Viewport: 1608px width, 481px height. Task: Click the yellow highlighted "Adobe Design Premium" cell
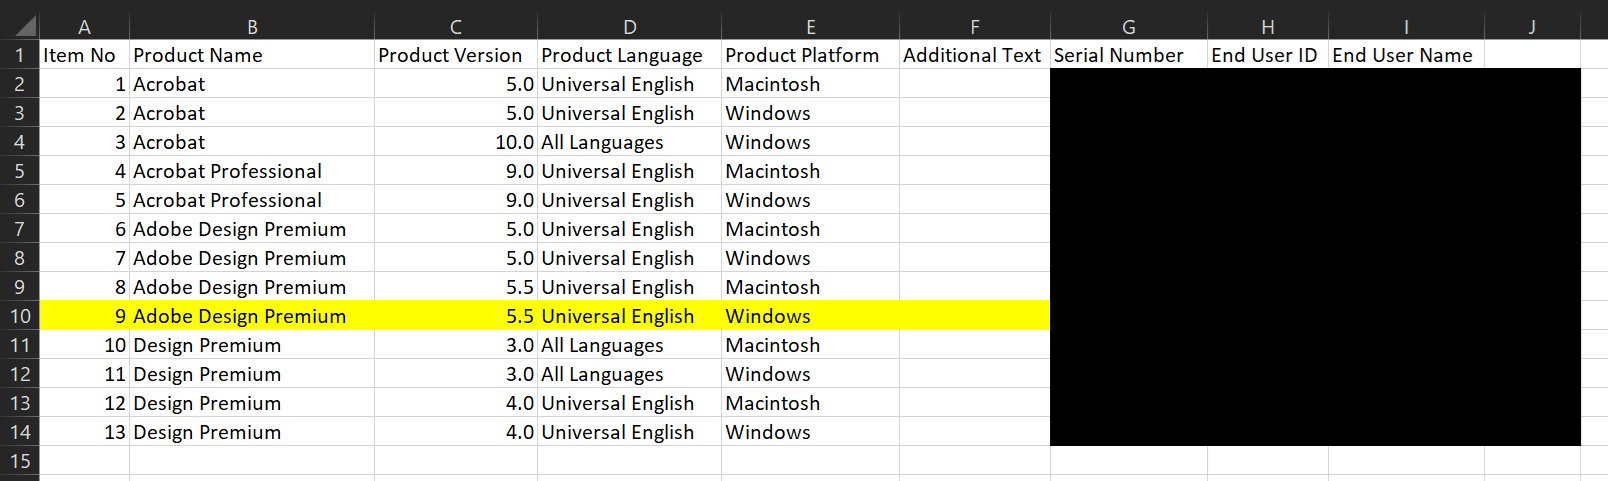tap(251, 316)
